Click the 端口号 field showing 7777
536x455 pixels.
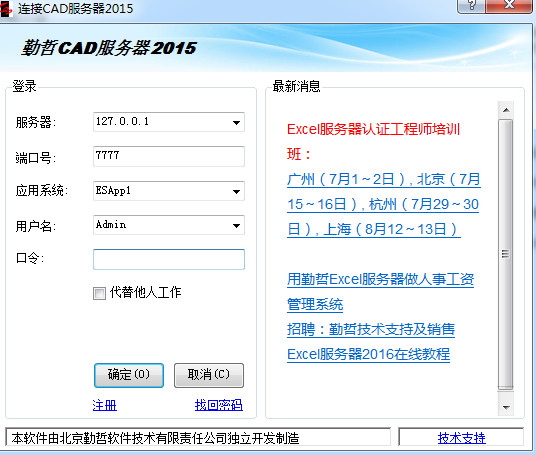[x=169, y=156]
